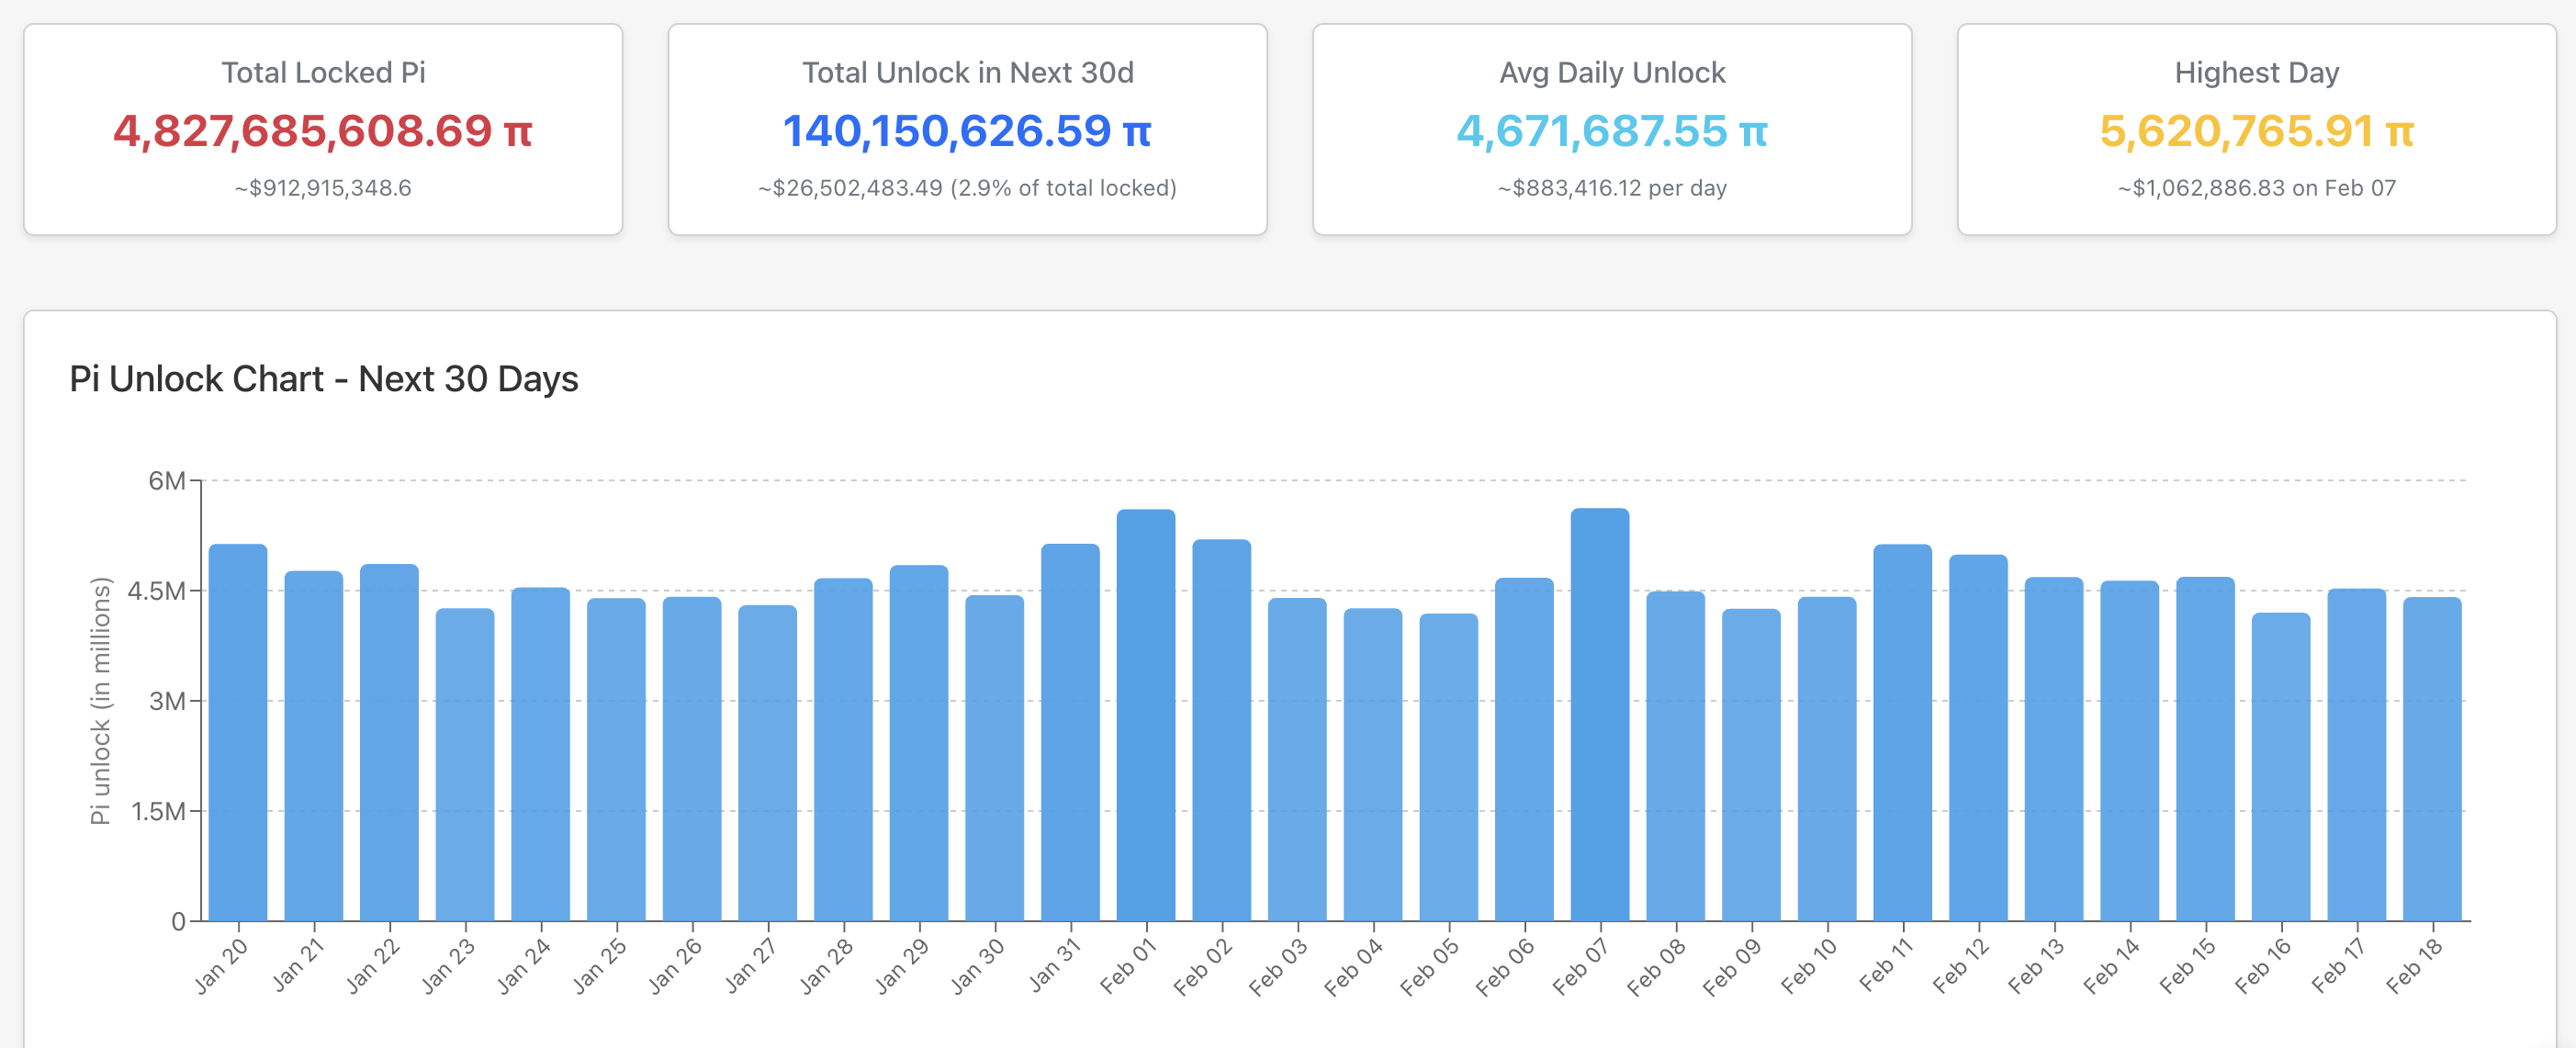Click the Jan 27 x-axis label

pyautogui.click(x=751, y=965)
